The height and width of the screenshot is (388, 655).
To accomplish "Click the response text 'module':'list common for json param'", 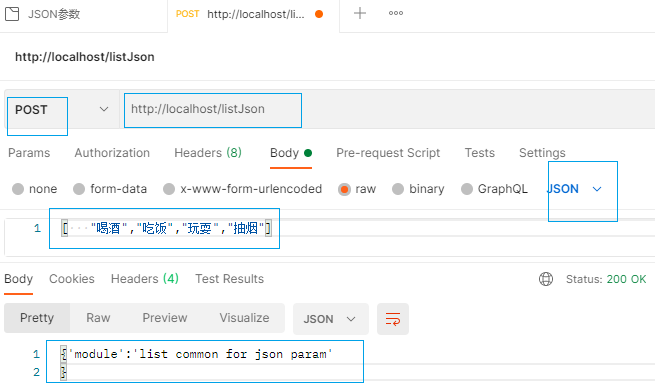I will click(201, 354).
